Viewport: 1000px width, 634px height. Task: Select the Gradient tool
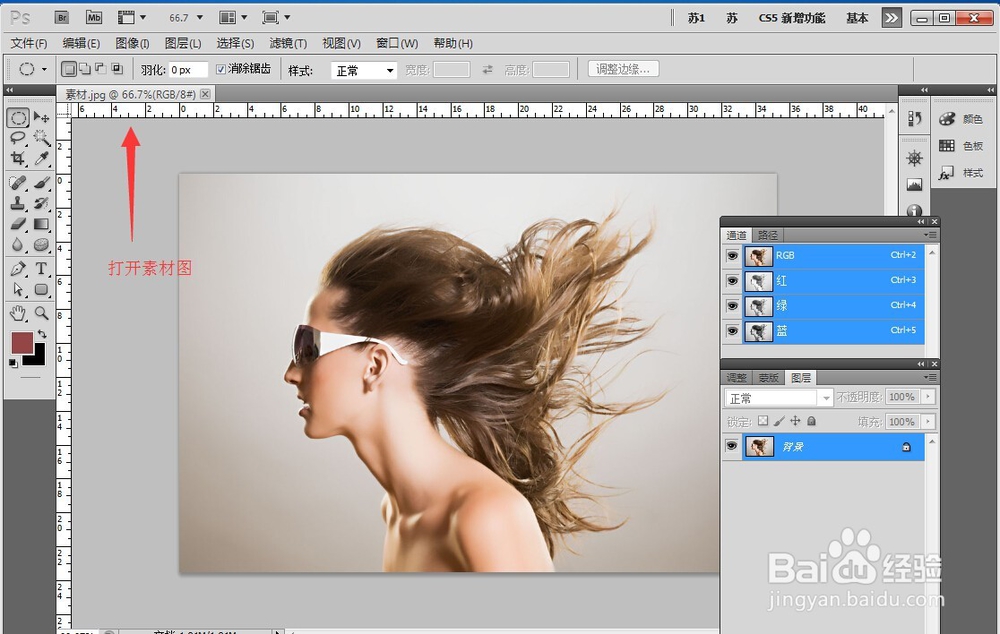tap(41, 224)
